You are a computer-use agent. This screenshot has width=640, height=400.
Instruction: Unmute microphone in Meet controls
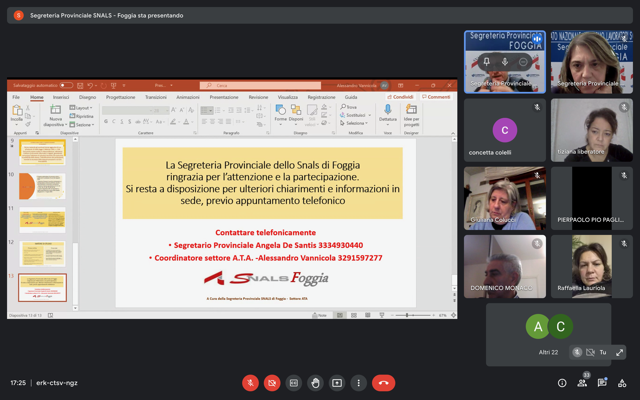250,383
